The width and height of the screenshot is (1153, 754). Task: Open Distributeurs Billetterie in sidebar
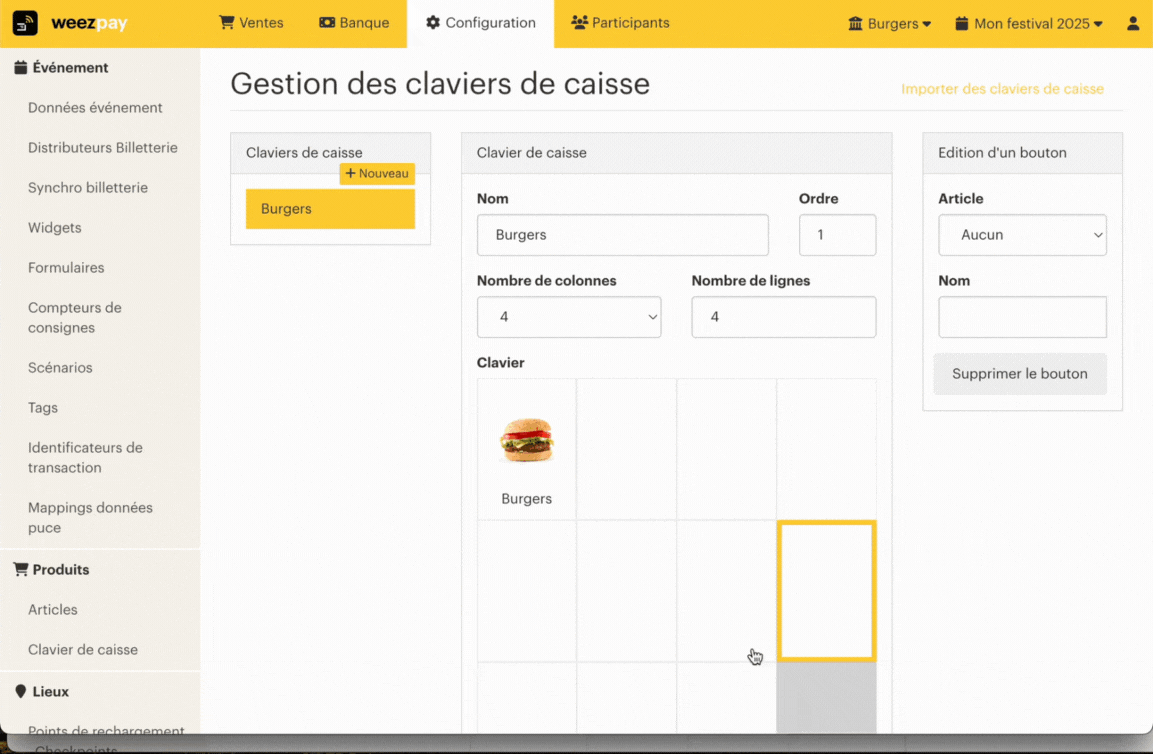coord(103,148)
